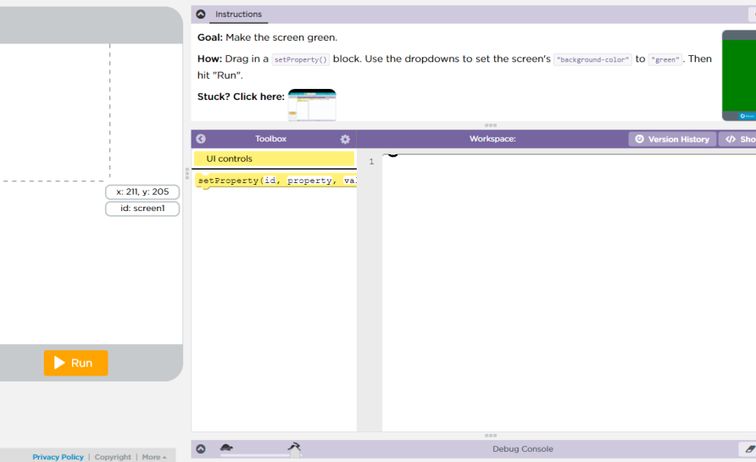Select the setProperty block in toolbox
The image size is (756, 462).
[276, 181]
